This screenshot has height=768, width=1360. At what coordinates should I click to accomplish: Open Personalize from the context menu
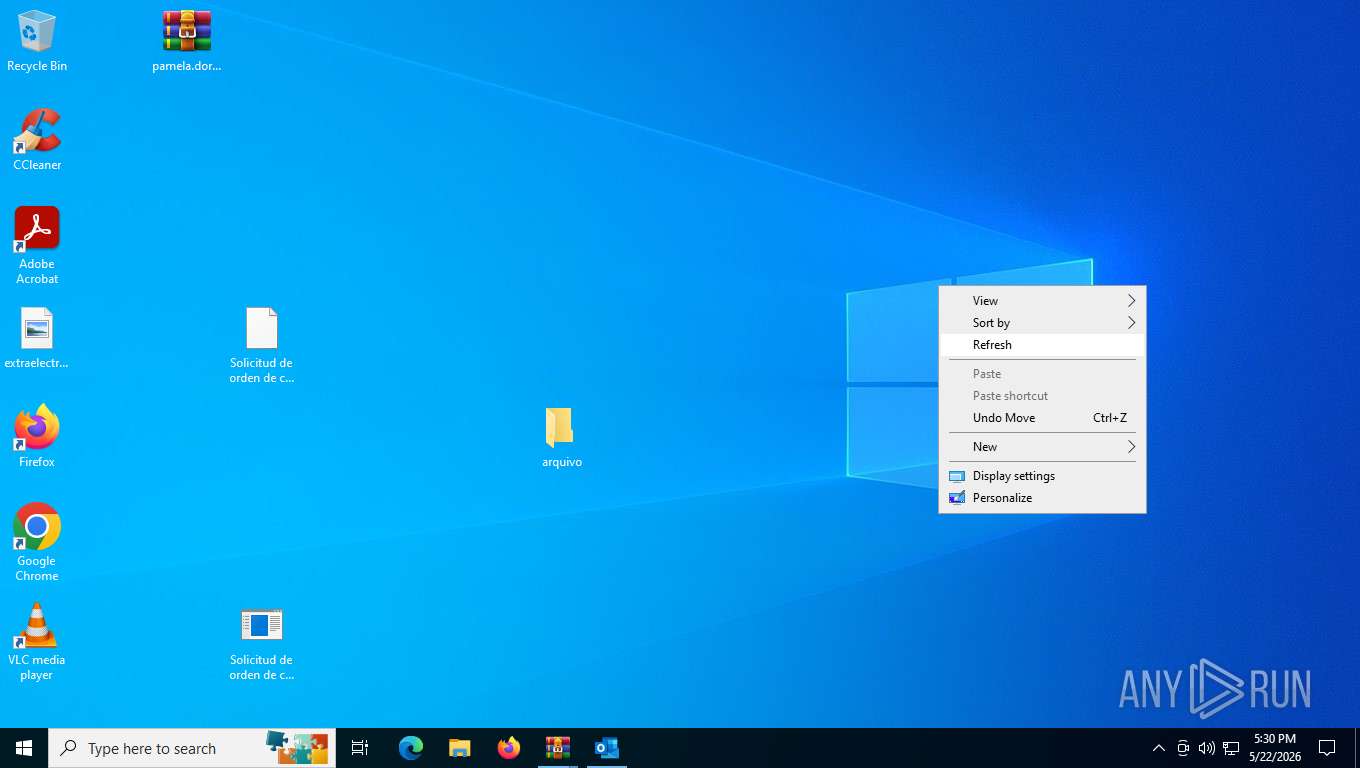[1042, 498]
